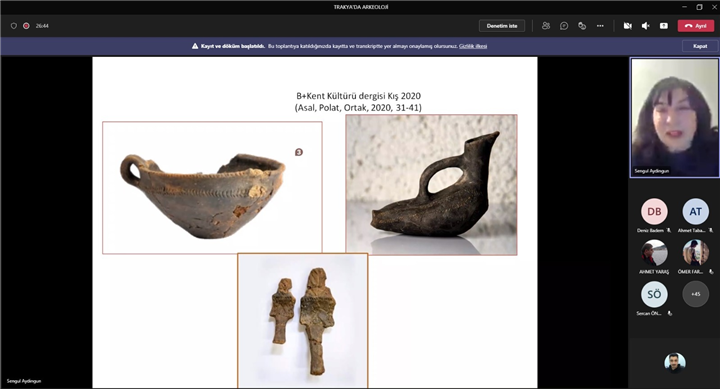
Task: Click slide title B+Kent Kültürü dergisi
Action: click(x=358, y=96)
